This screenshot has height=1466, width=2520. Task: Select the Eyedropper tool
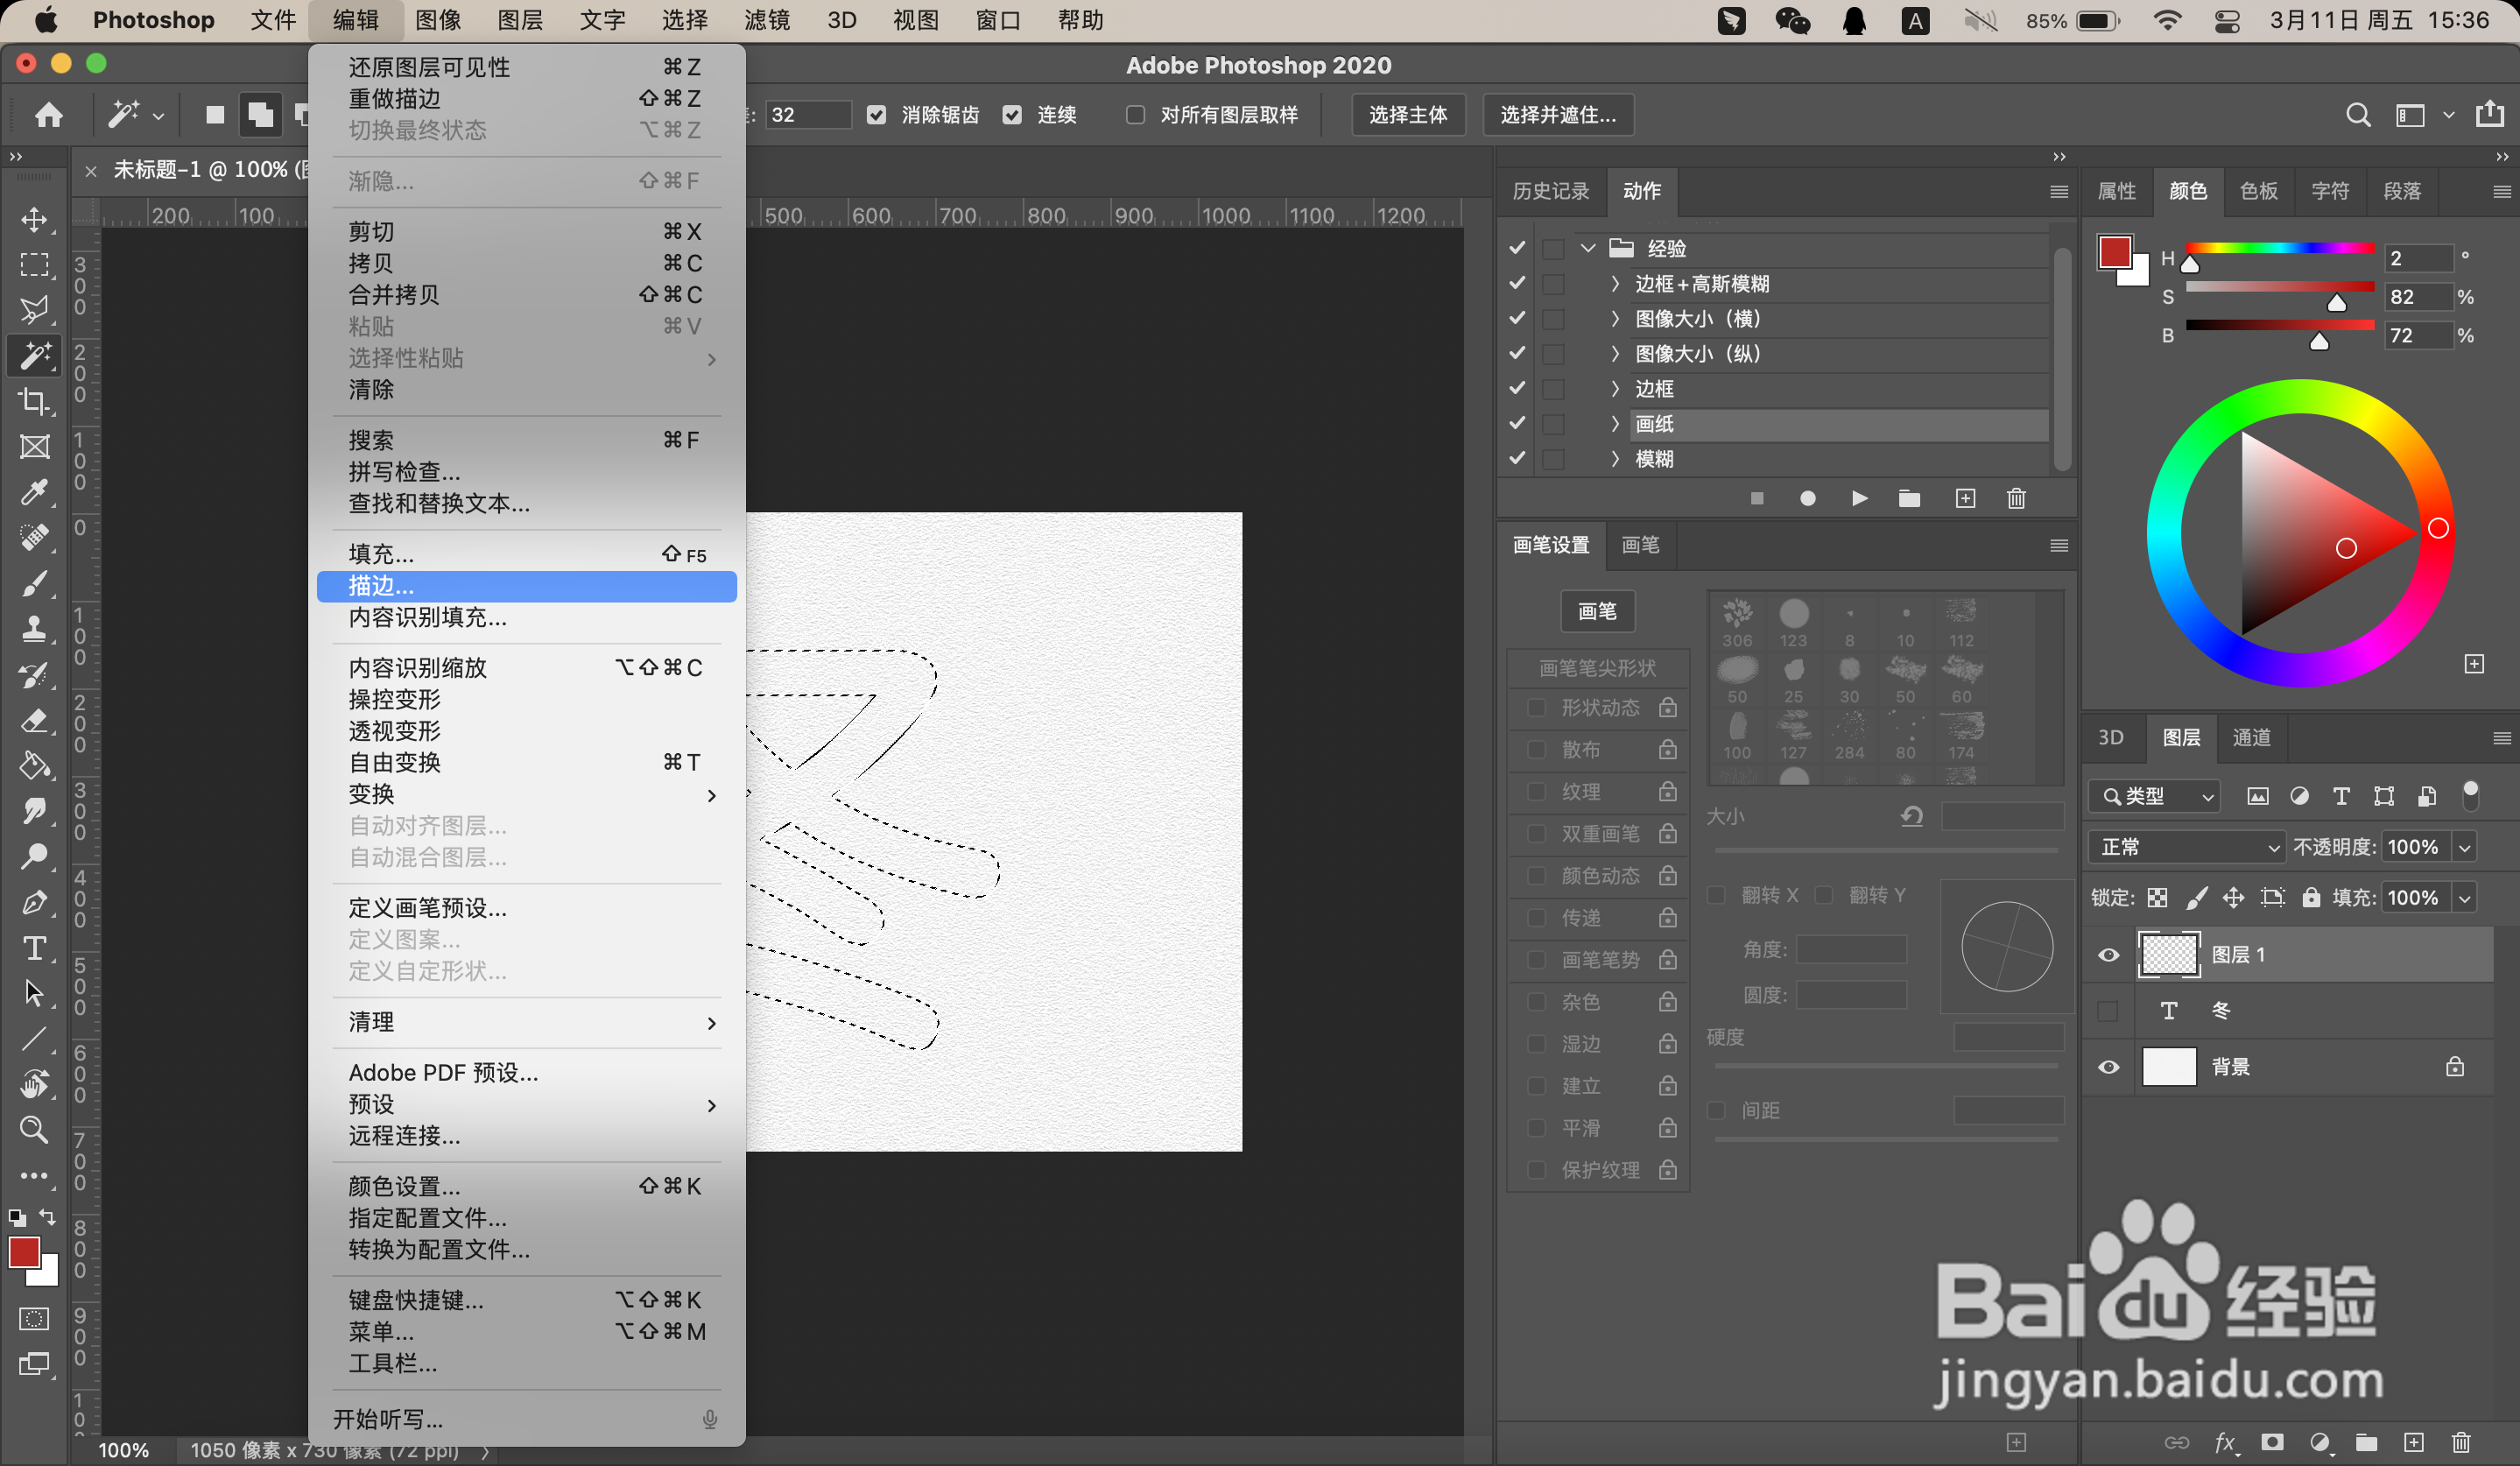pos(34,492)
